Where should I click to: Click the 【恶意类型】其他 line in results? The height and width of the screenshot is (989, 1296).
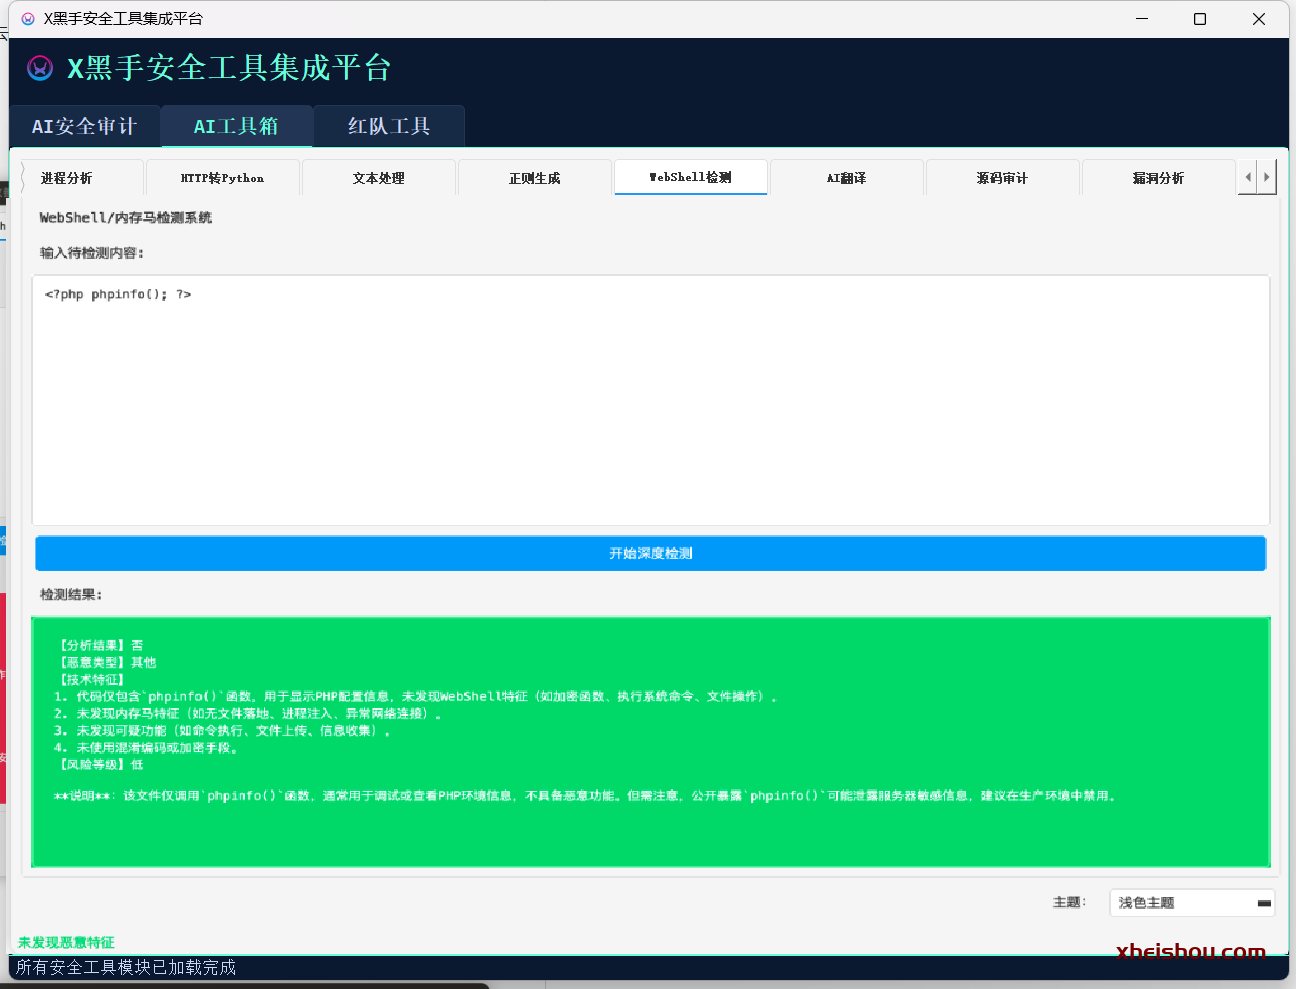point(106,662)
